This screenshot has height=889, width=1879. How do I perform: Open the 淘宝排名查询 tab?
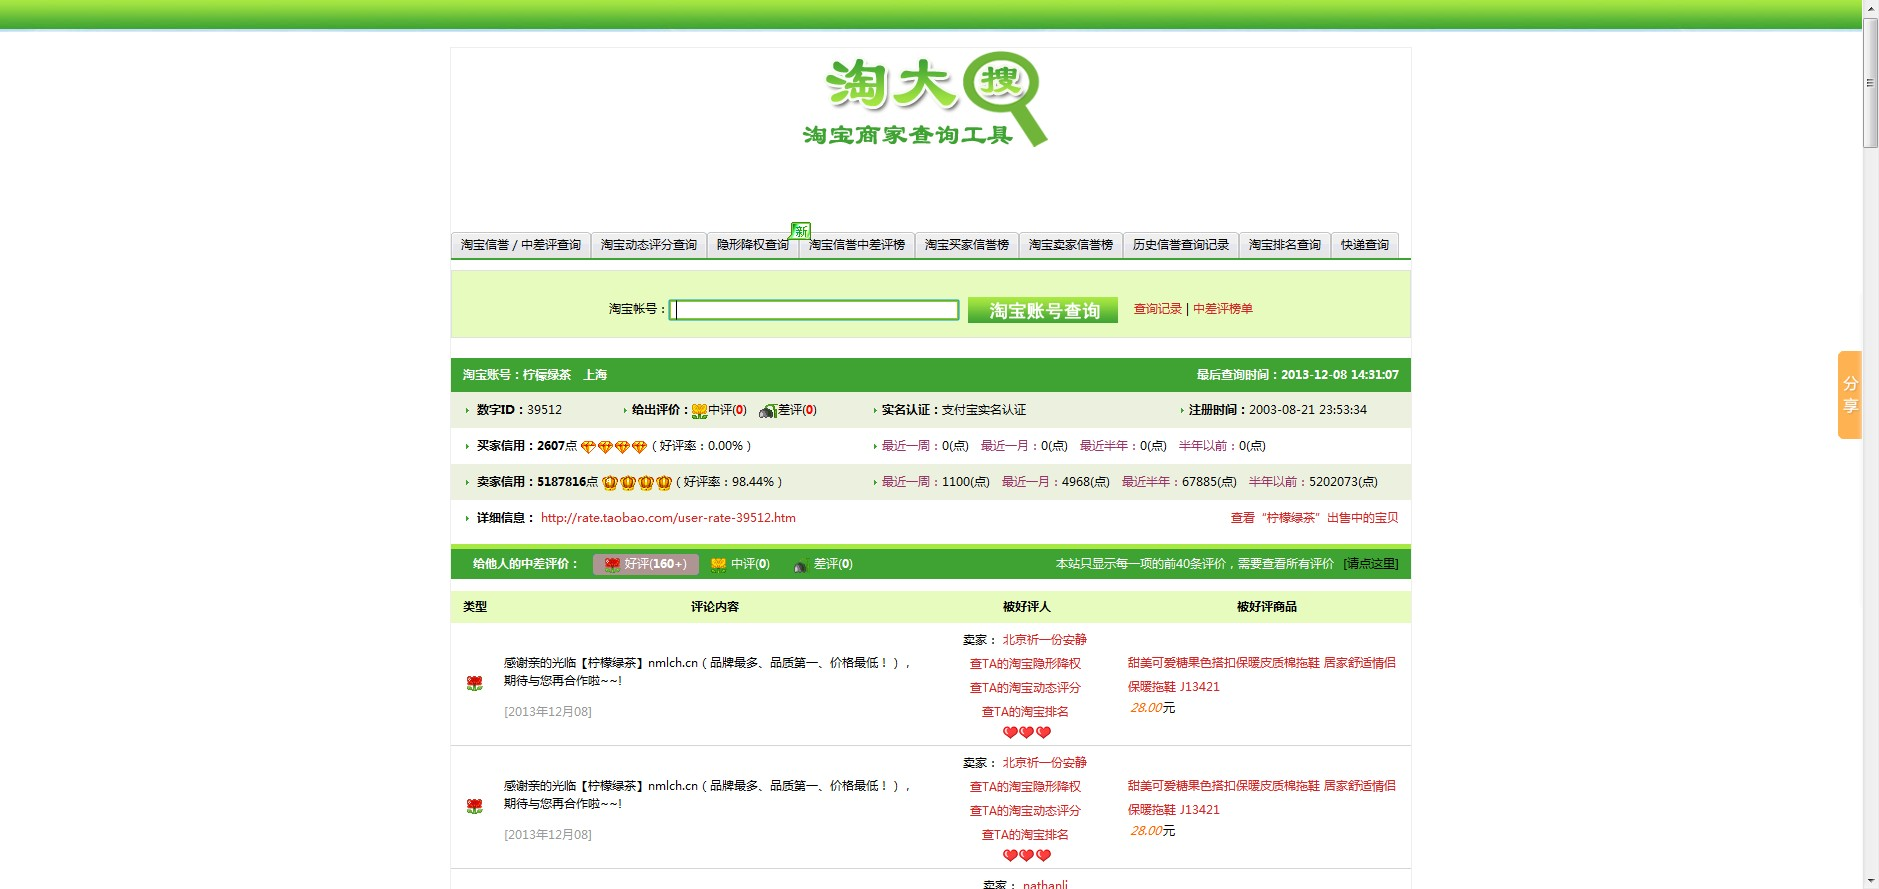click(1285, 245)
